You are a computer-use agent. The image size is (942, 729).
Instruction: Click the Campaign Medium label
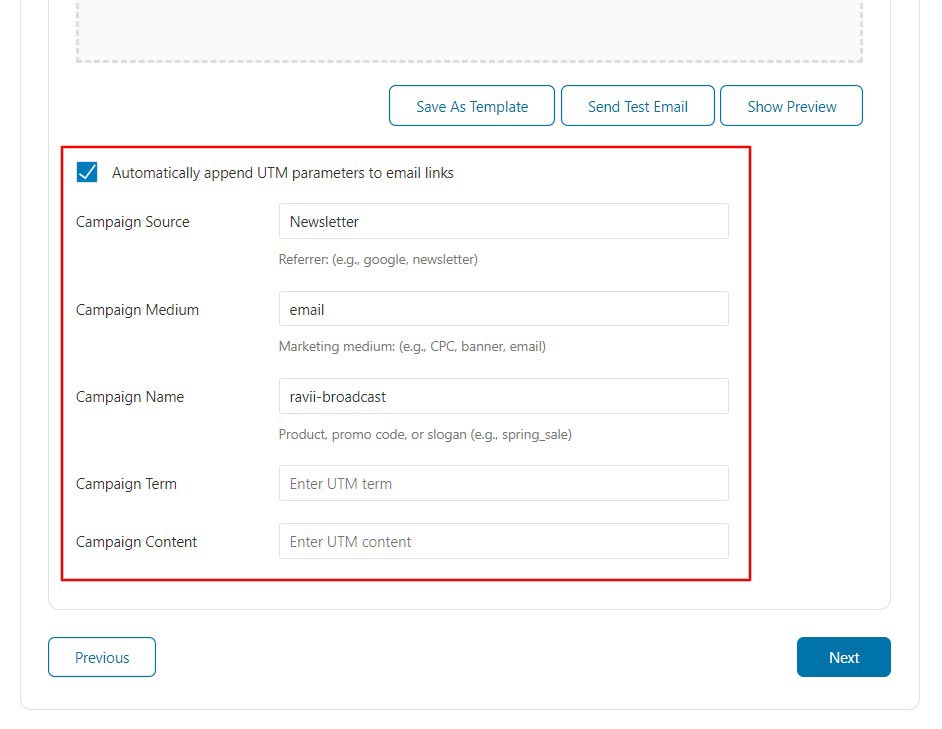coord(137,310)
